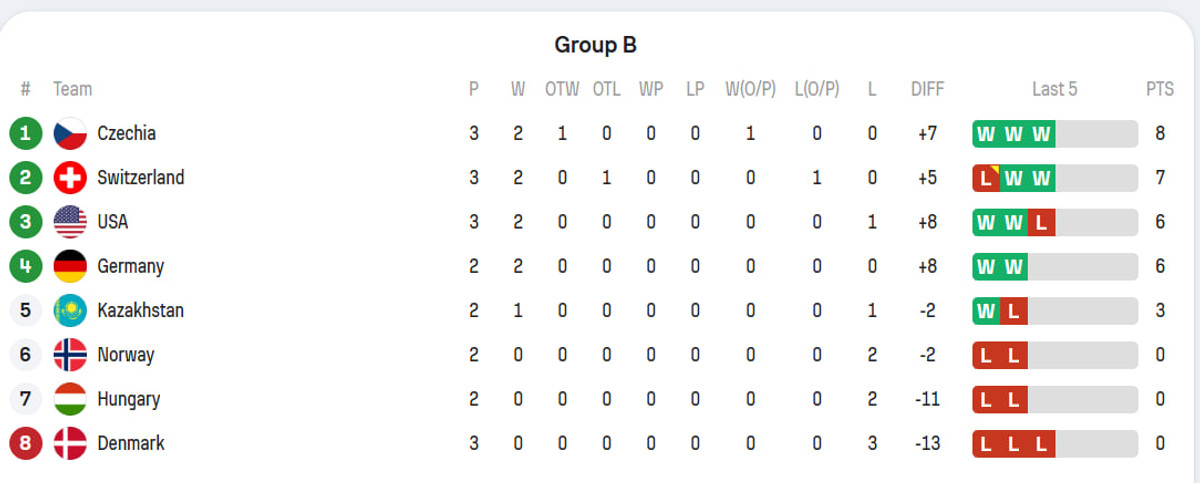Click the USA flag icon

click(x=70, y=222)
